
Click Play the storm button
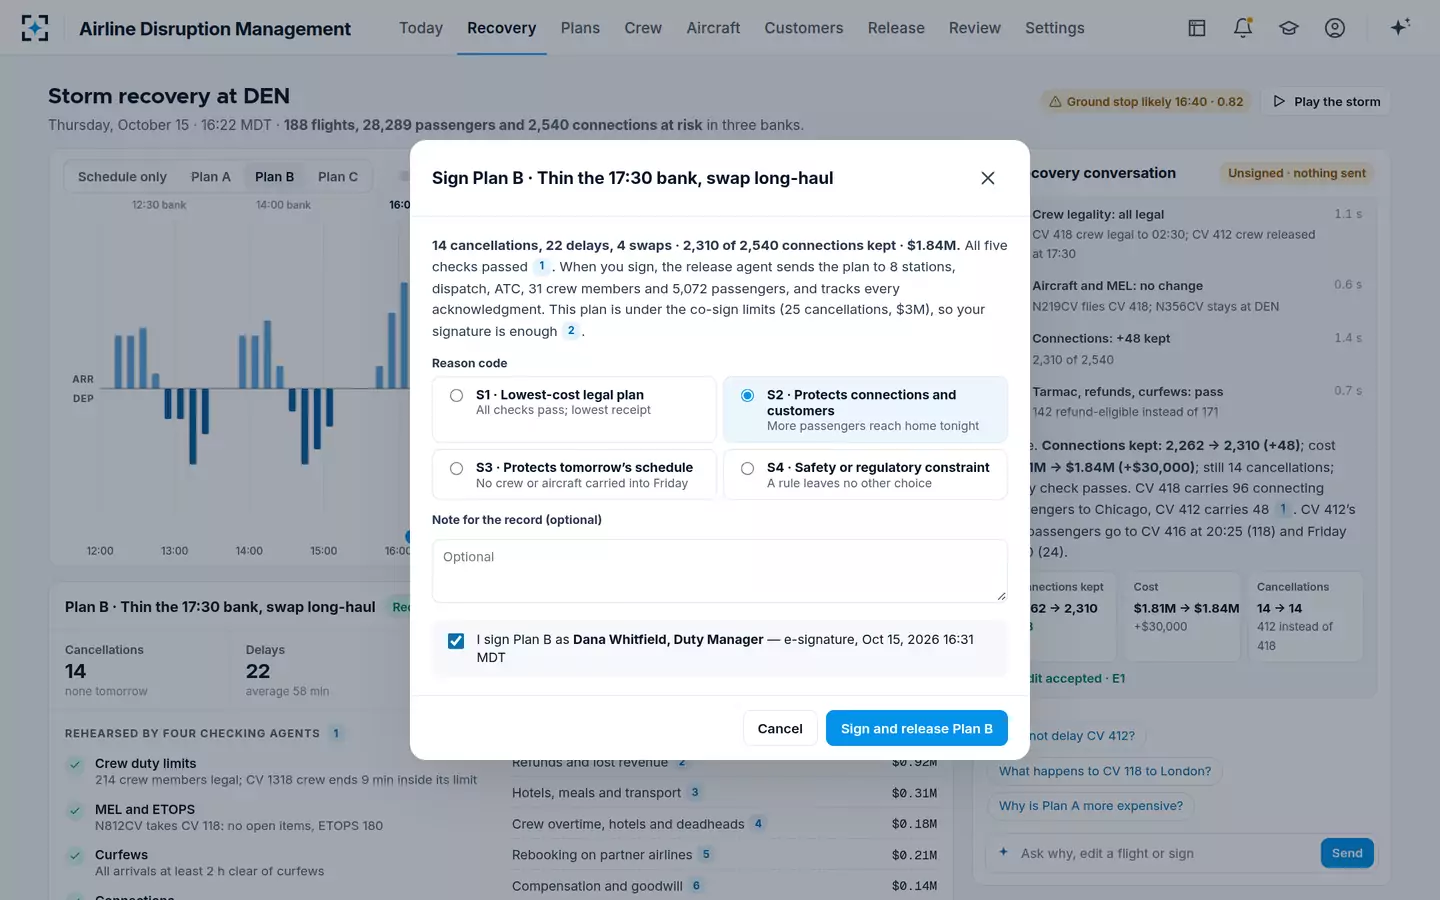(1326, 101)
